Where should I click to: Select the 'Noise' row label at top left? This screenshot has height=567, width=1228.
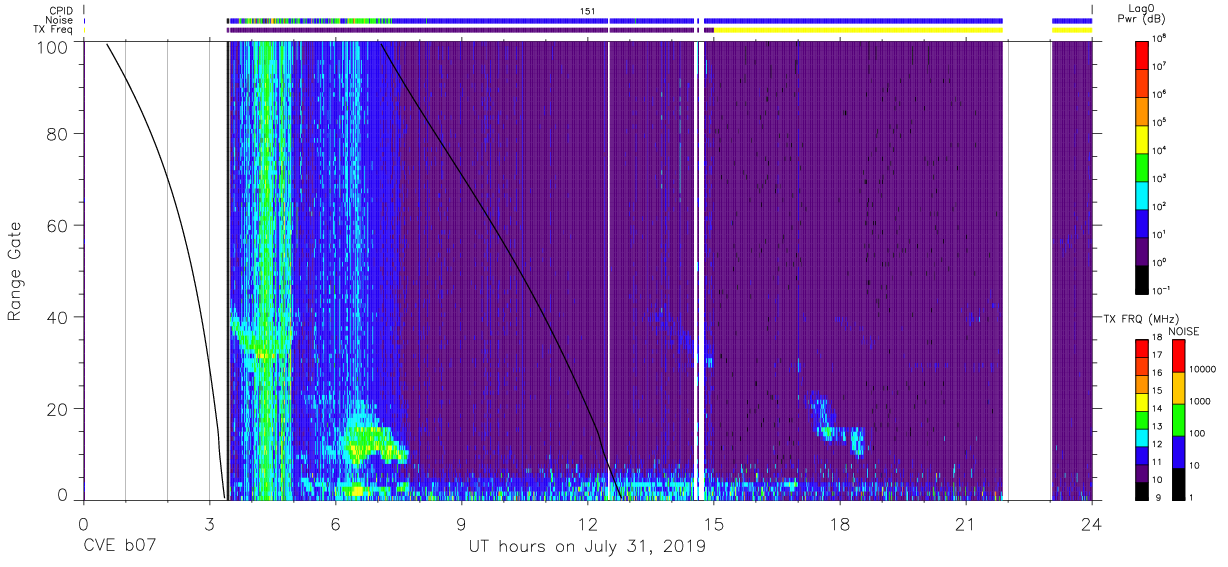pyautogui.click(x=59, y=20)
